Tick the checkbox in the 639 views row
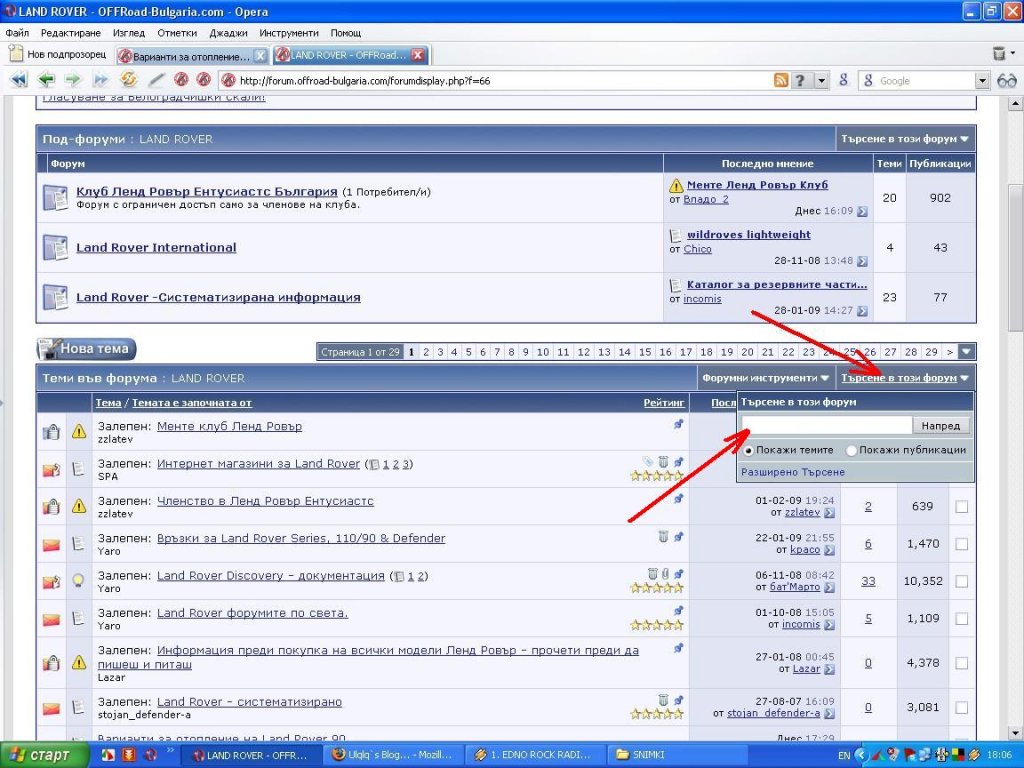Viewport: 1024px width, 768px height. (x=961, y=507)
